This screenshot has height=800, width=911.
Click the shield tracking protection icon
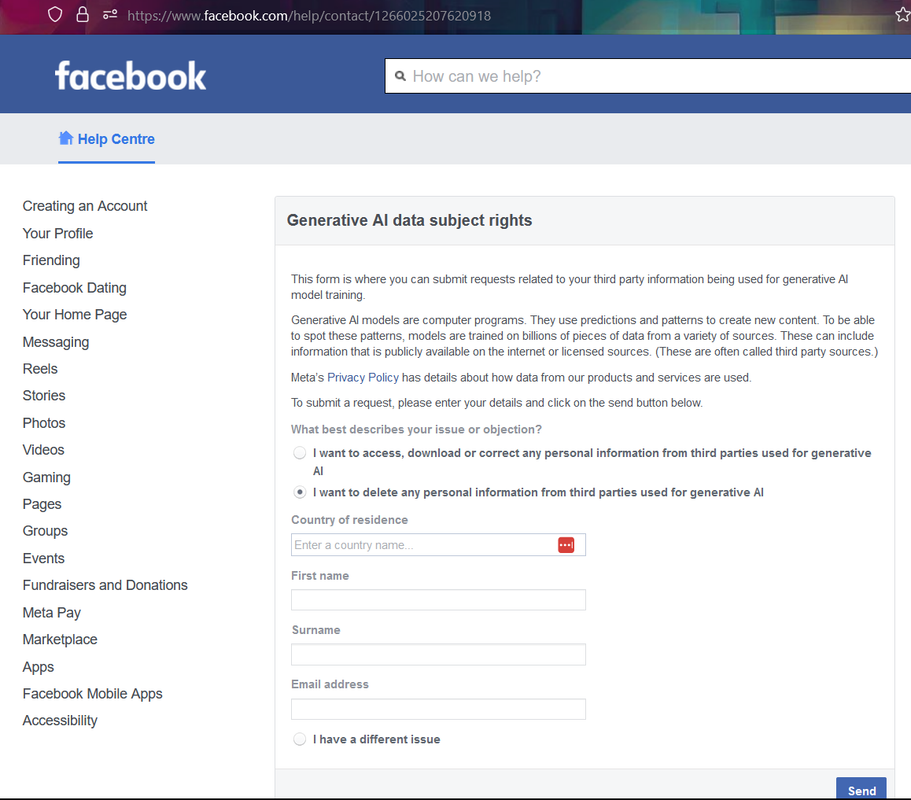pyautogui.click(x=55, y=15)
